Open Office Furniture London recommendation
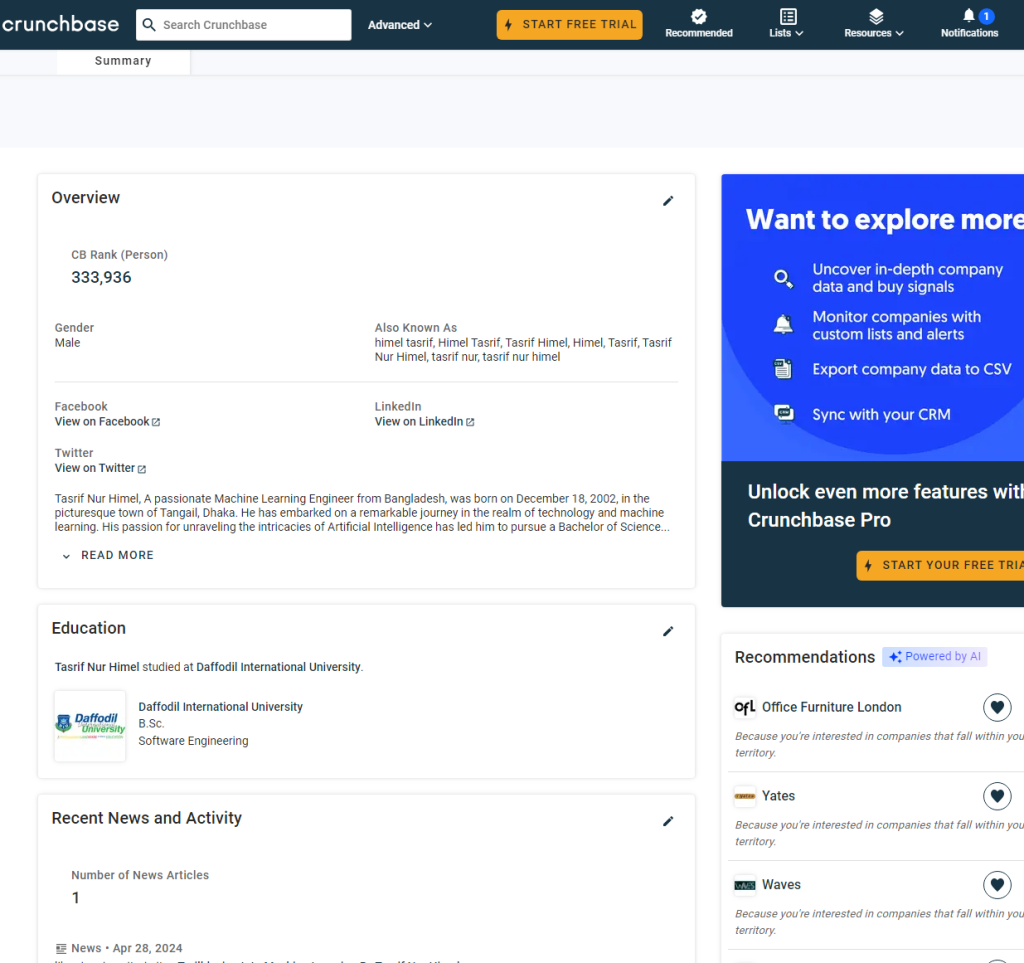Viewport: 1024px width, 963px height. click(x=831, y=707)
